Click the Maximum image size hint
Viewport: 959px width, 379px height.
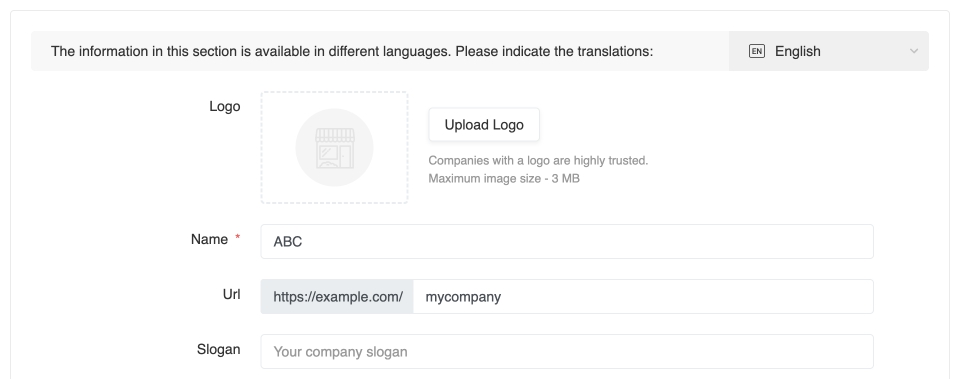point(504,178)
